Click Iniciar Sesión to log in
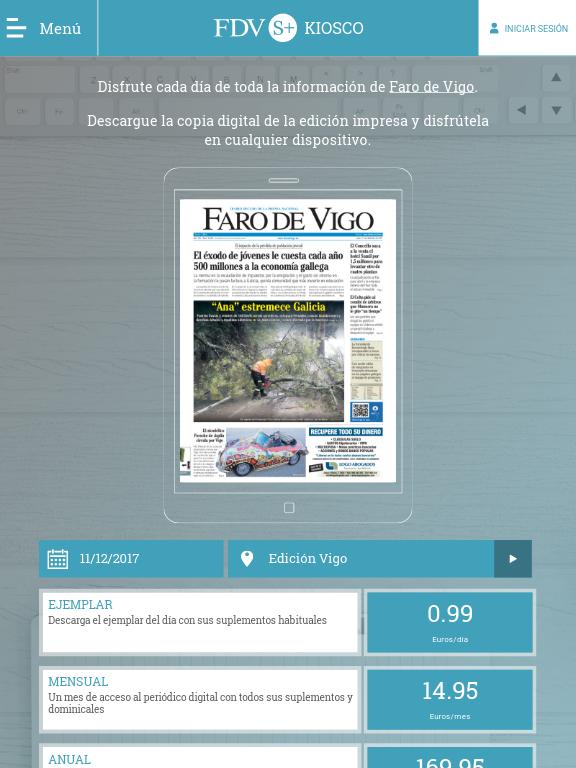 (536, 28)
